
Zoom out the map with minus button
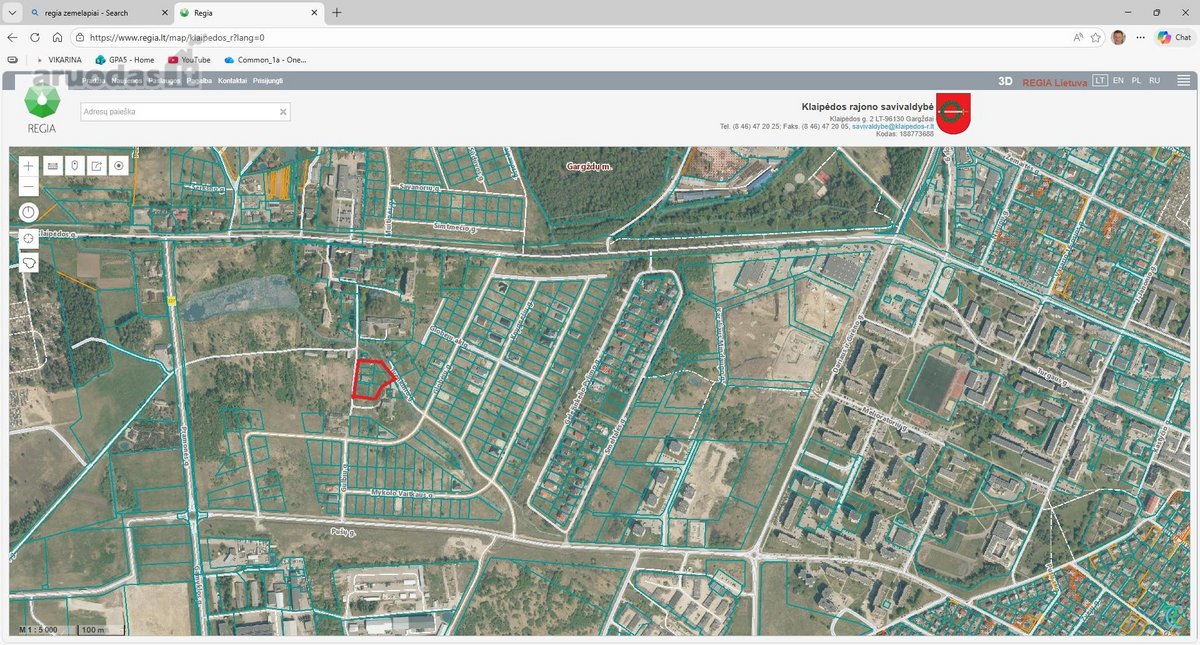click(28, 186)
